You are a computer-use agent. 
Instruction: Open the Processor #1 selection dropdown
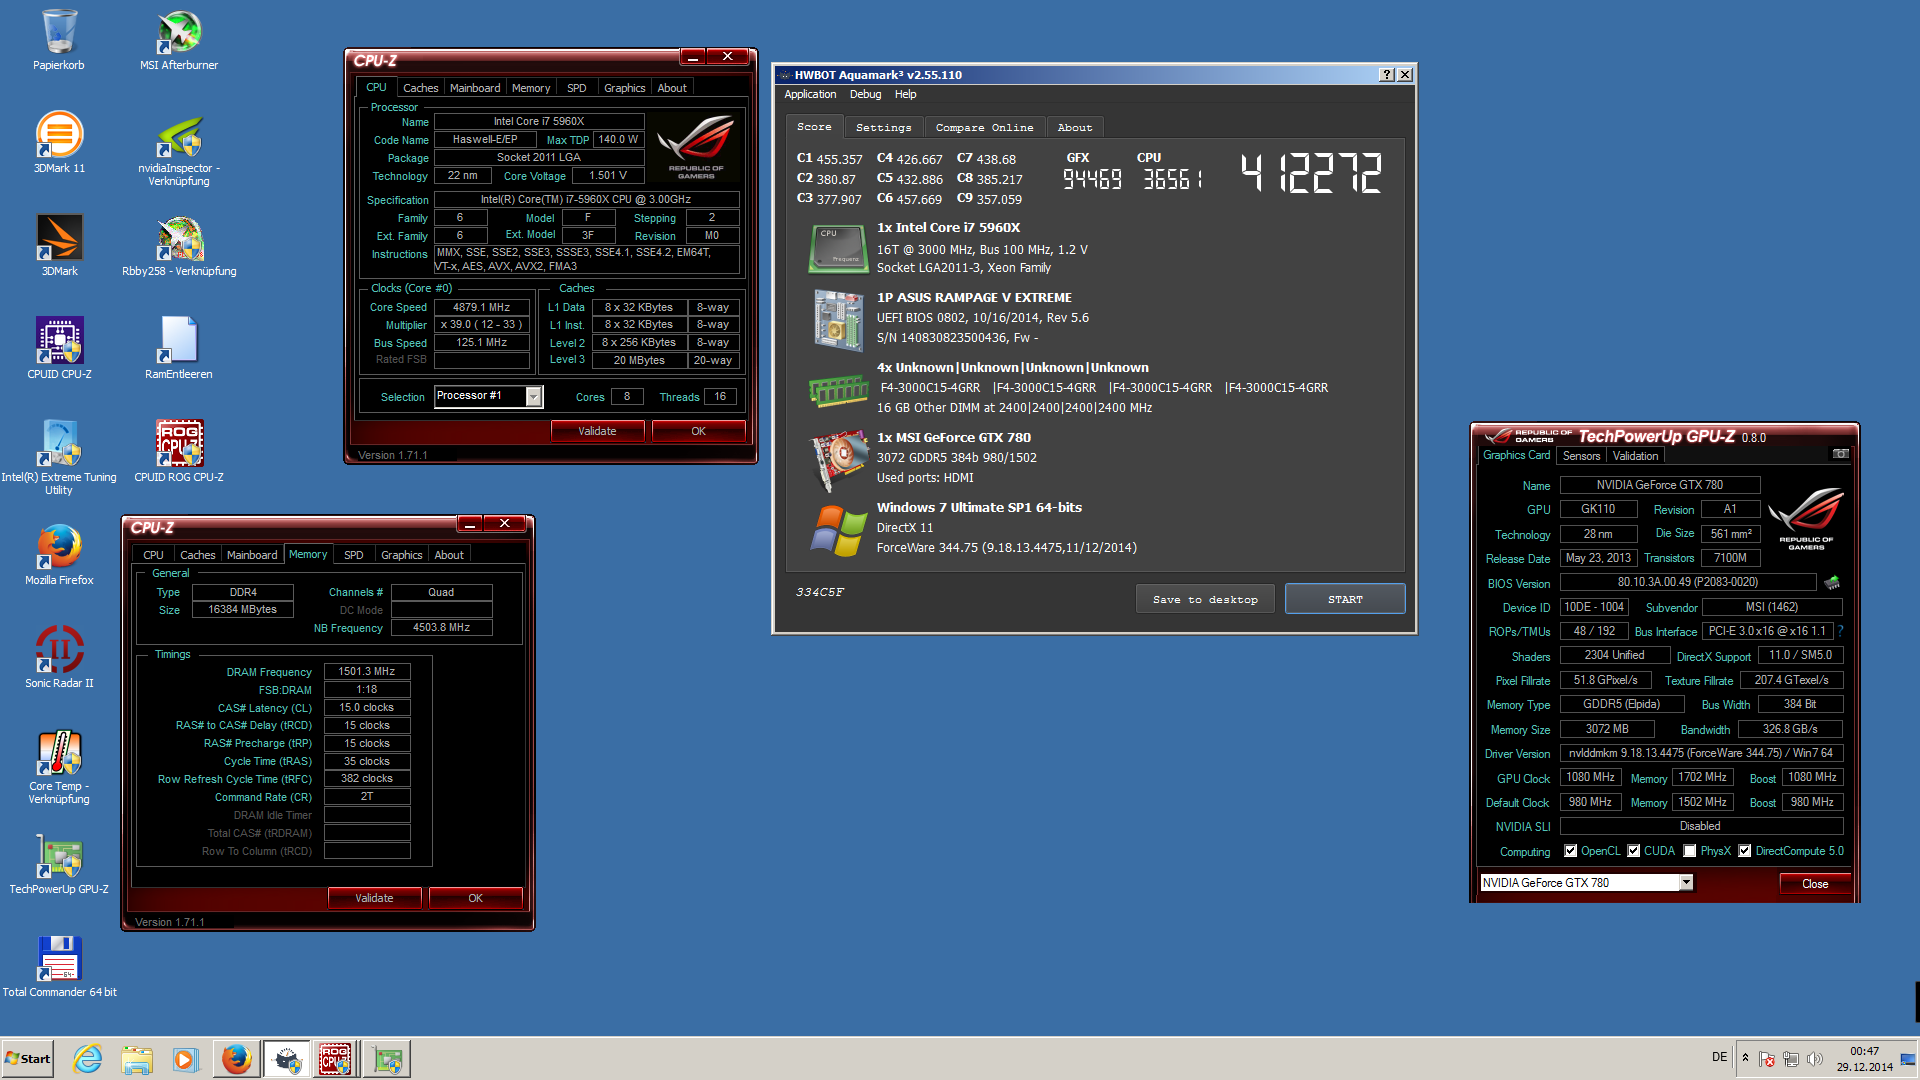(x=533, y=397)
